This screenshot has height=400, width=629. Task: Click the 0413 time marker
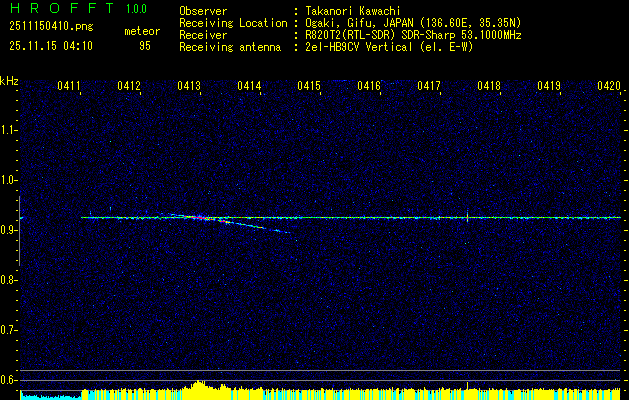(x=189, y=87)
